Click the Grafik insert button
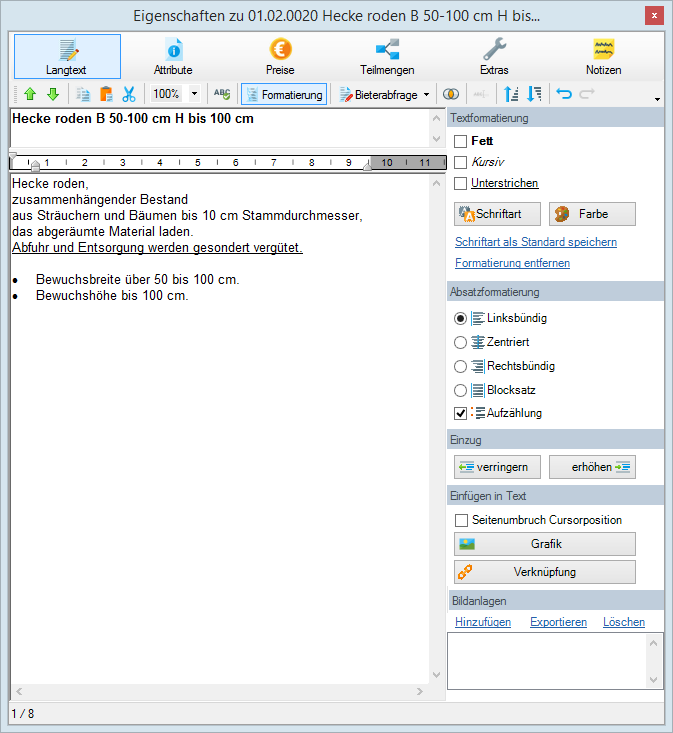The width and height of the screenshot is (673, 733). [x=545, y=544]
